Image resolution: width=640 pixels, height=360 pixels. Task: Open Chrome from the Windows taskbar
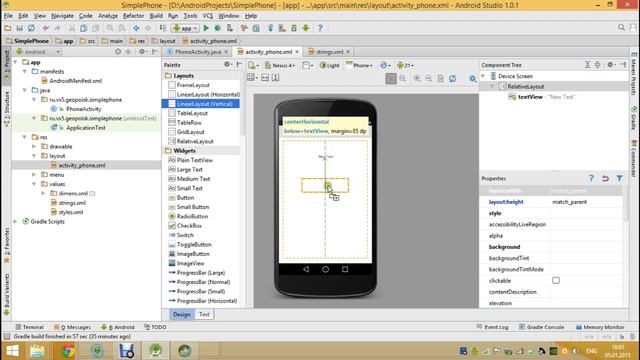click(68, 351)
